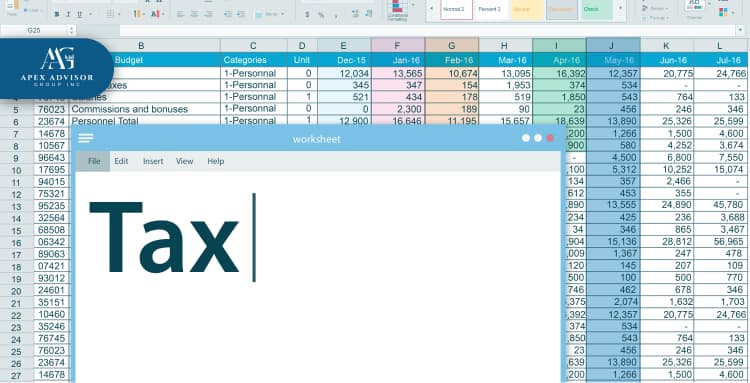
Task: Apply currency dollar number format
Action: 307,15
